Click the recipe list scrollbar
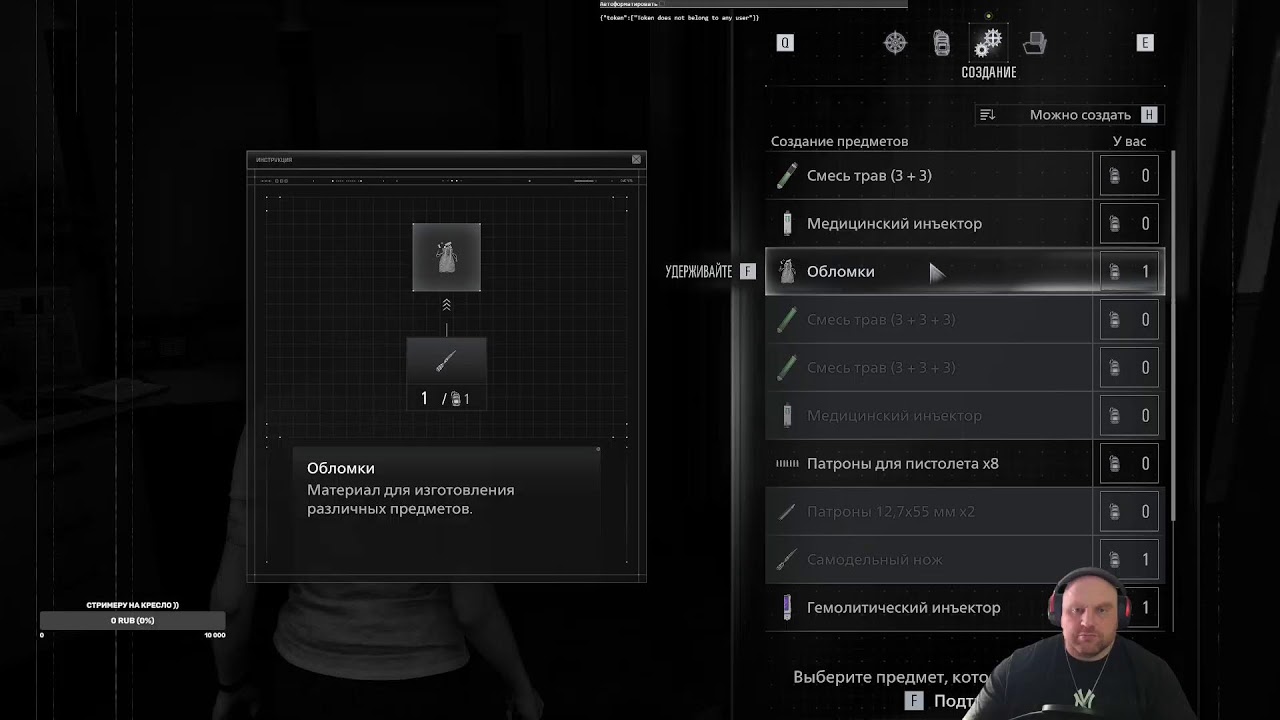Screen dimensions: 1280x720 (1173, 335)
